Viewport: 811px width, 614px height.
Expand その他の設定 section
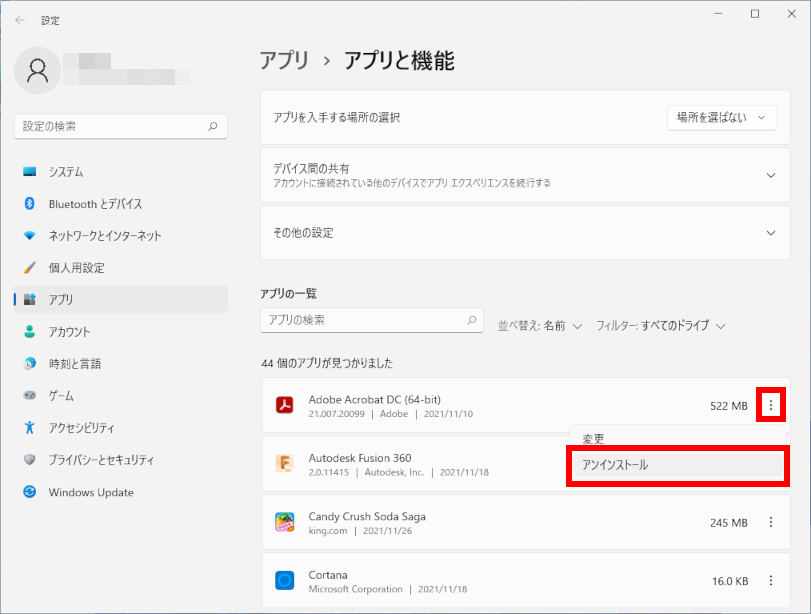(x=770, y=233)
